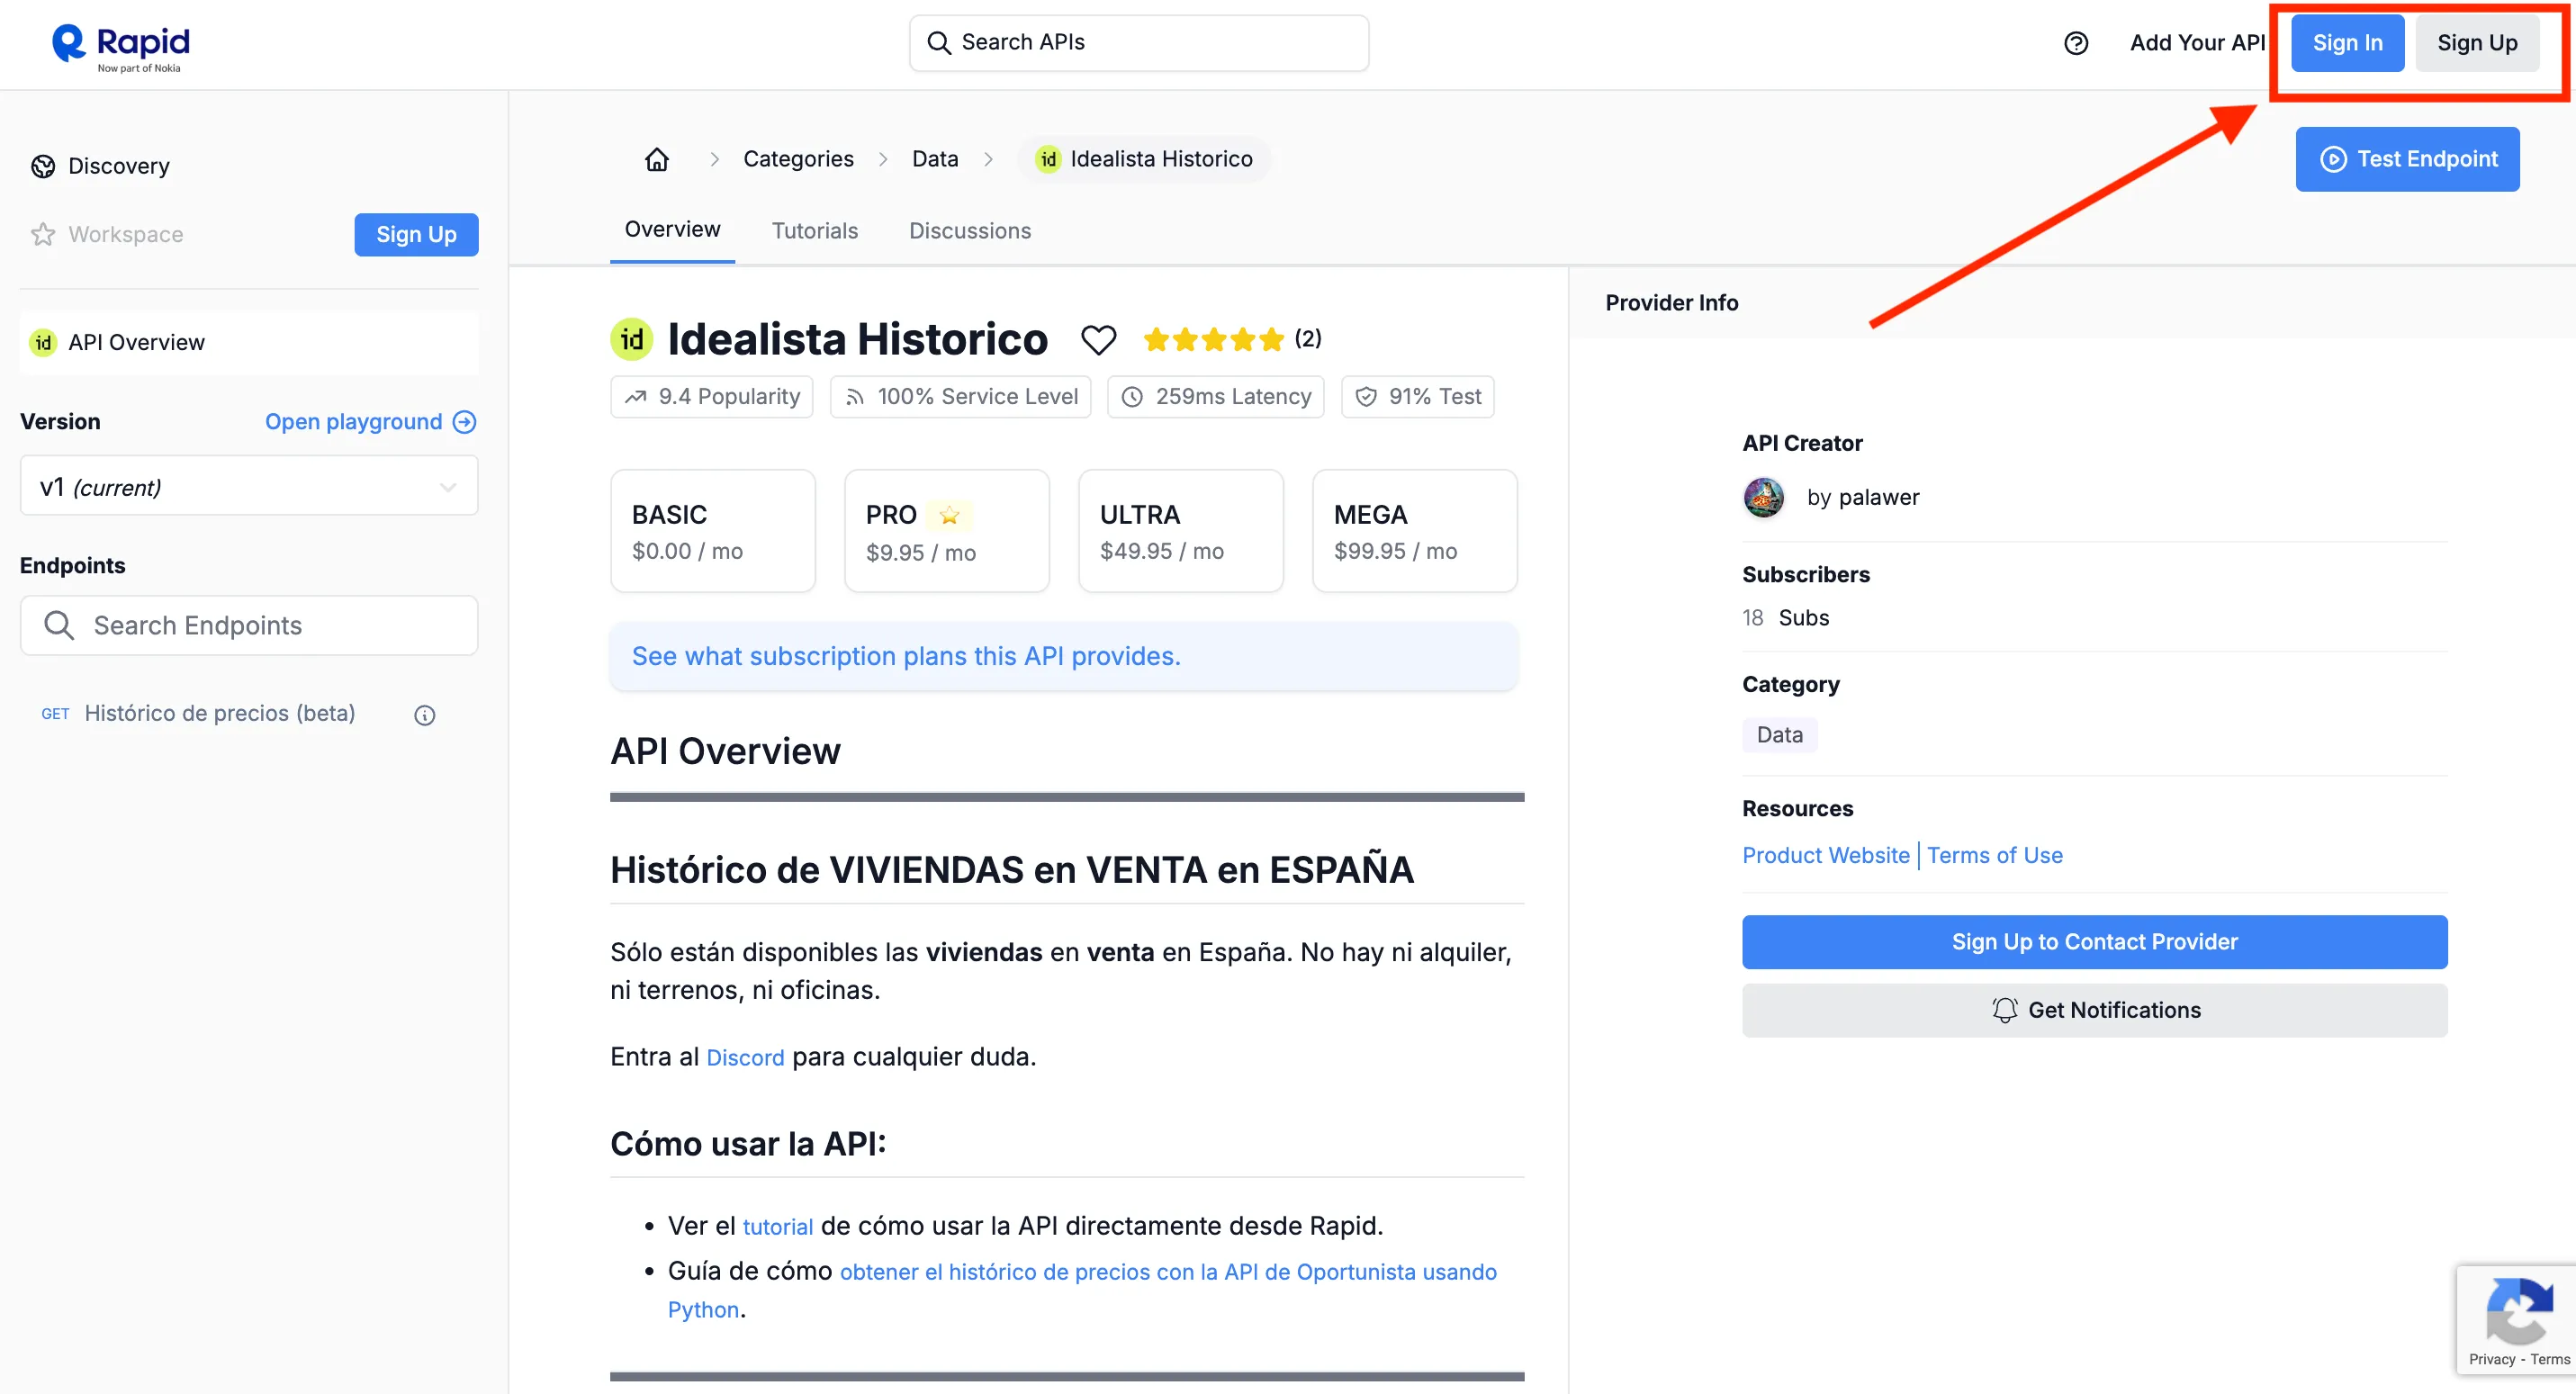Click Add Your API

(x=2196, y=43)
